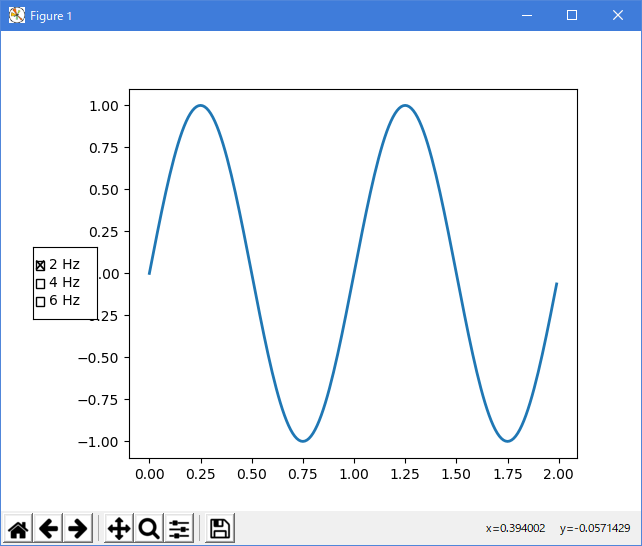This screenshot has height=546, width=642.
Task: Activate the Pan axes tool
Action: coord(119,528)
